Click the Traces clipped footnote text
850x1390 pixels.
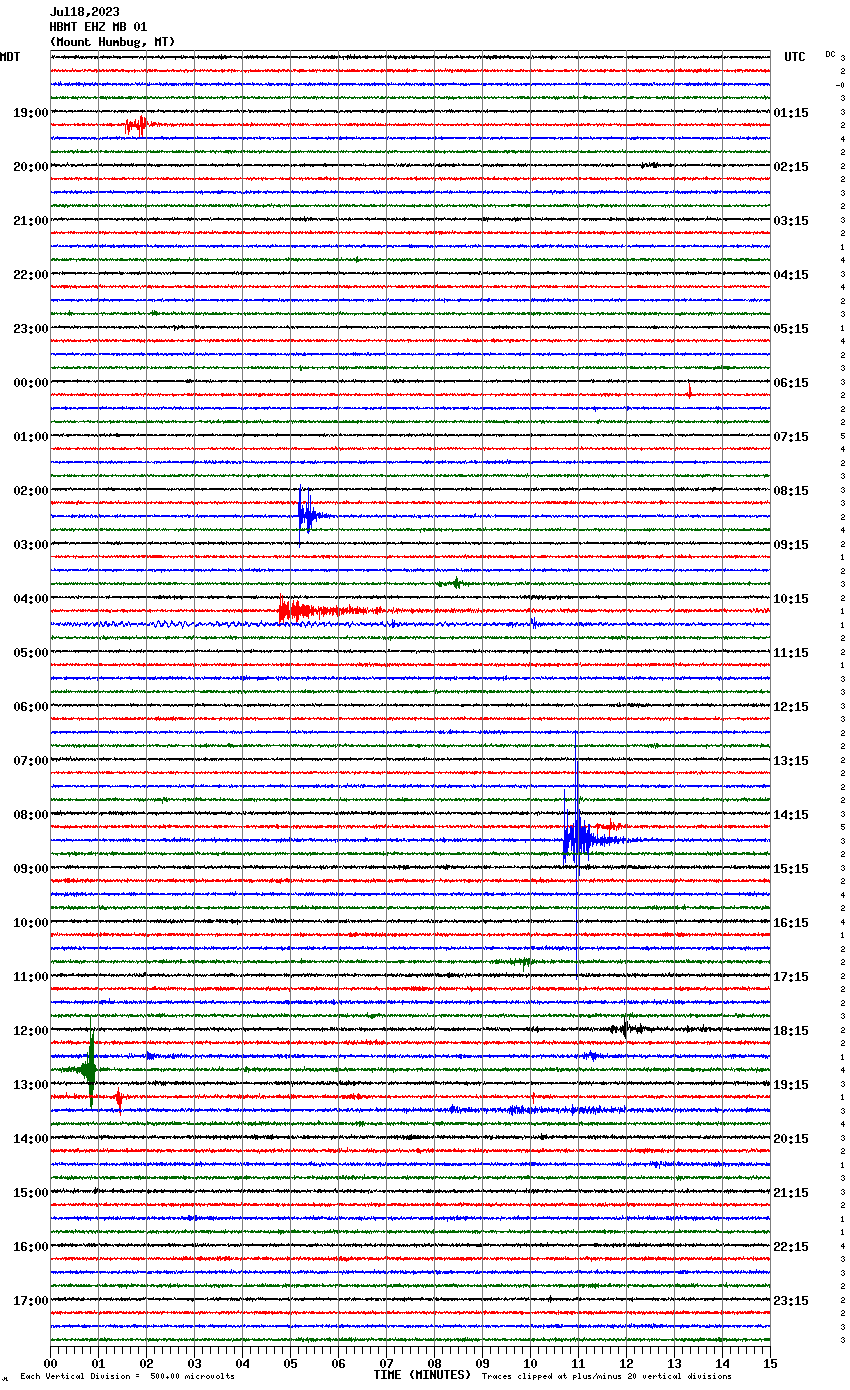click(606, 1377)
